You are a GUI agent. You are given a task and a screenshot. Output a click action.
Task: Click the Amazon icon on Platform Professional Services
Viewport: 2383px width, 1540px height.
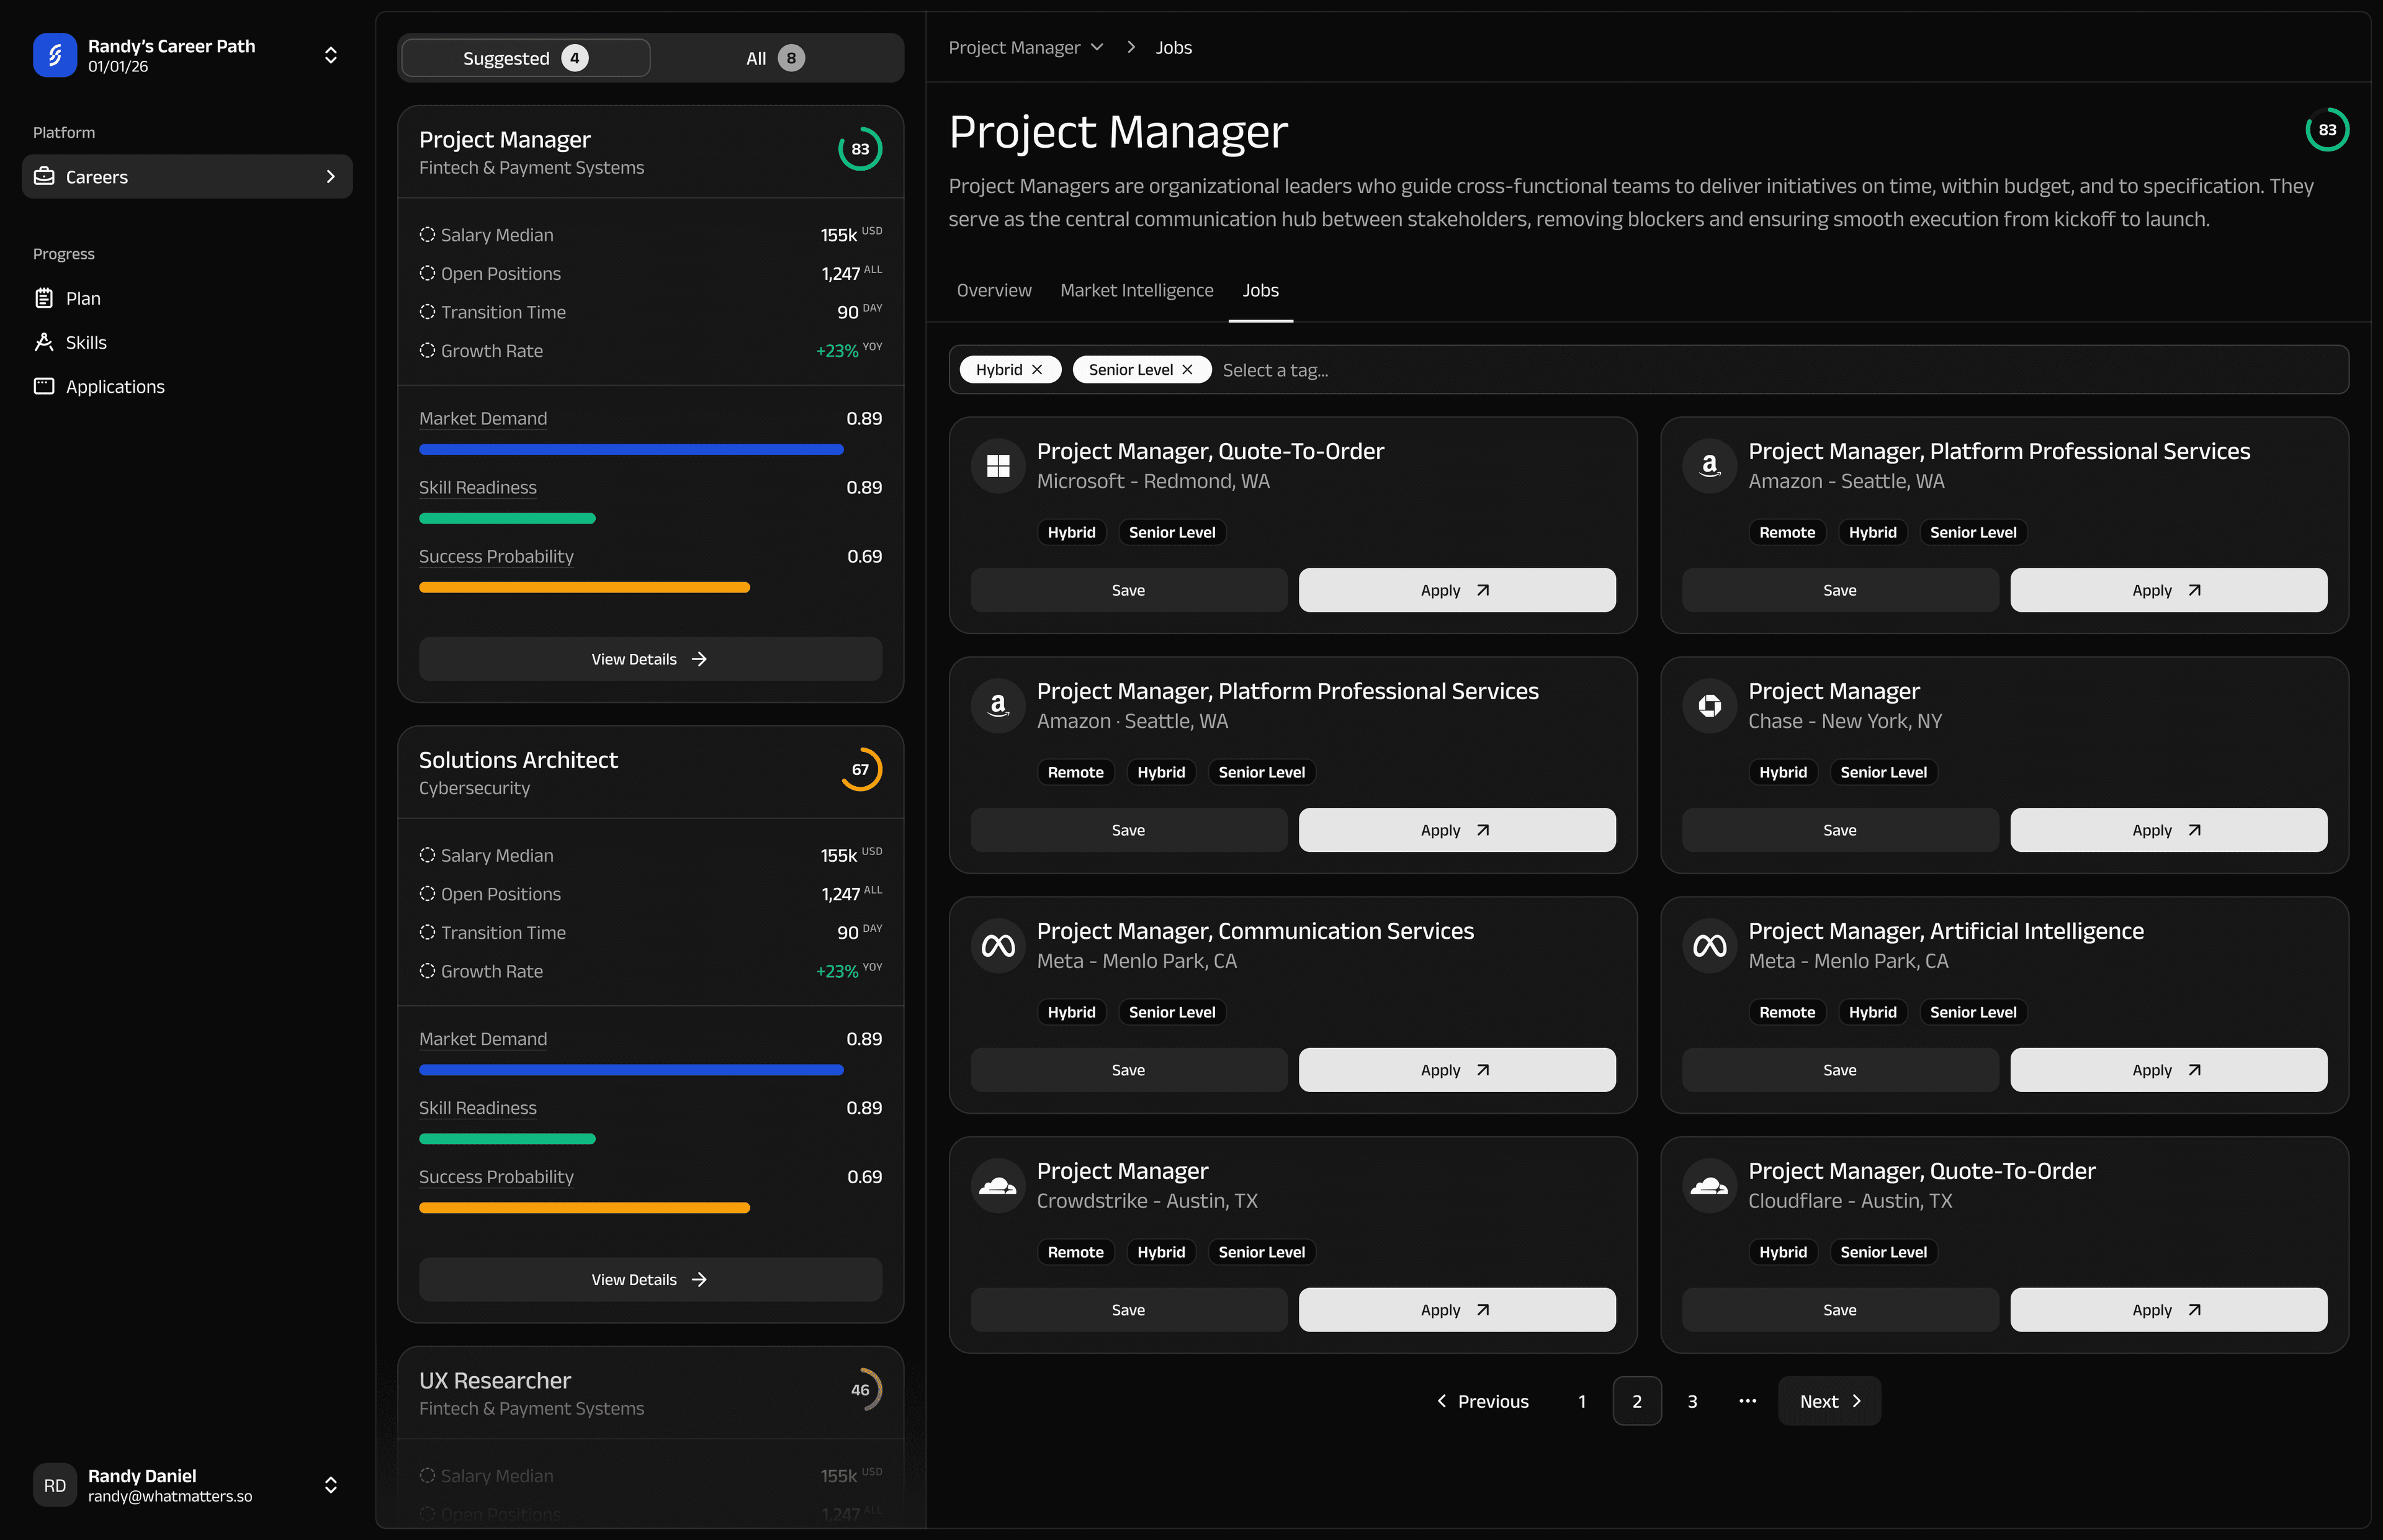(x=1709, y=465)
